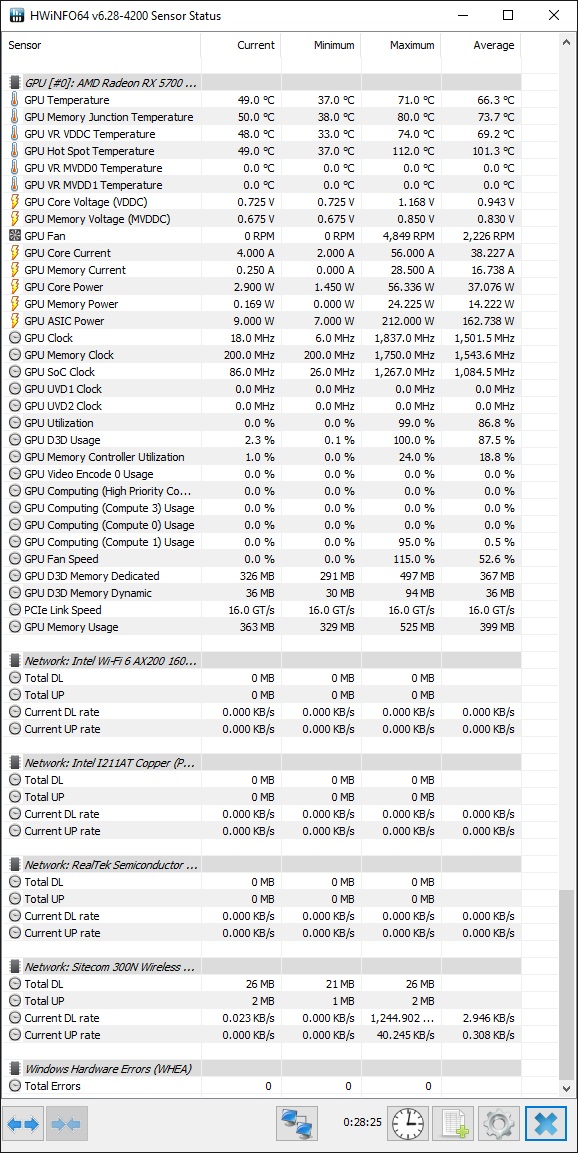The image size is (578, 1153).
Task: Close sensor window with blue X button
Action: pyautogui.click(x=546, y=1124)
